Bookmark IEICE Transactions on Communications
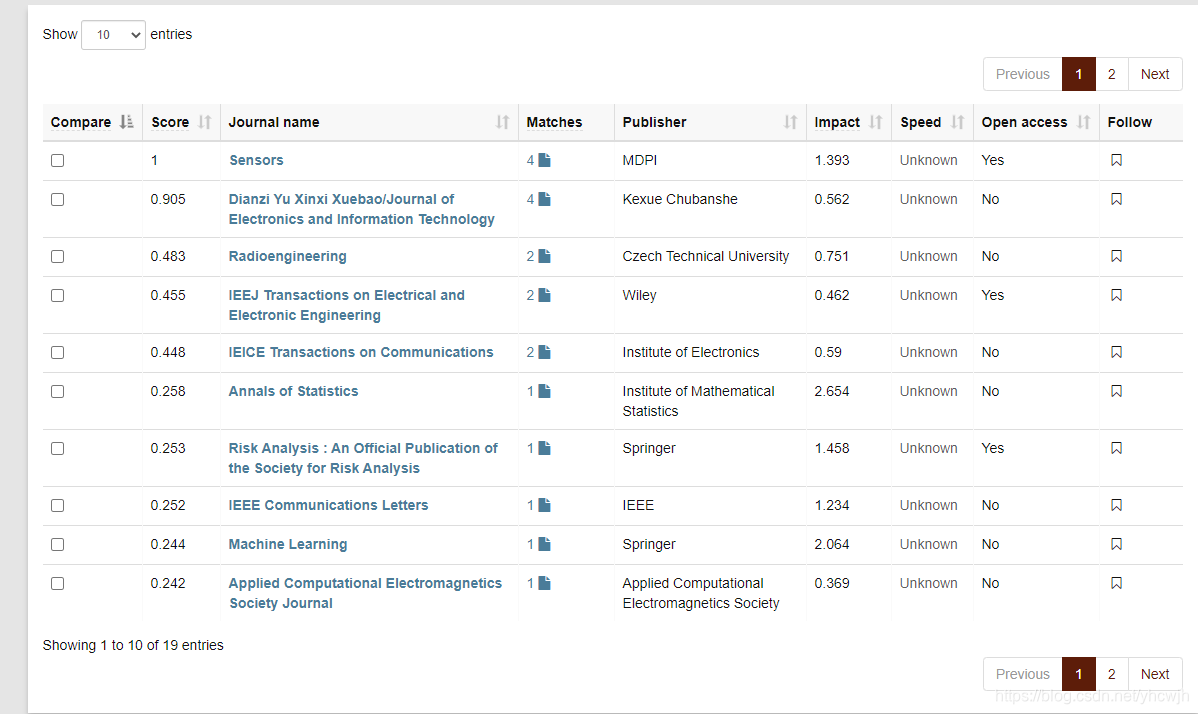Viewport: 1198px width, 714px height. pos(1116,352)
